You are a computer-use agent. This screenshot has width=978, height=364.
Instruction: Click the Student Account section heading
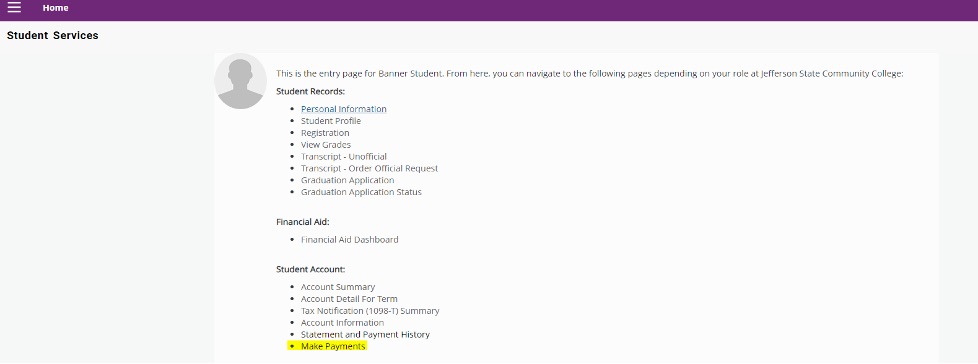311,269
